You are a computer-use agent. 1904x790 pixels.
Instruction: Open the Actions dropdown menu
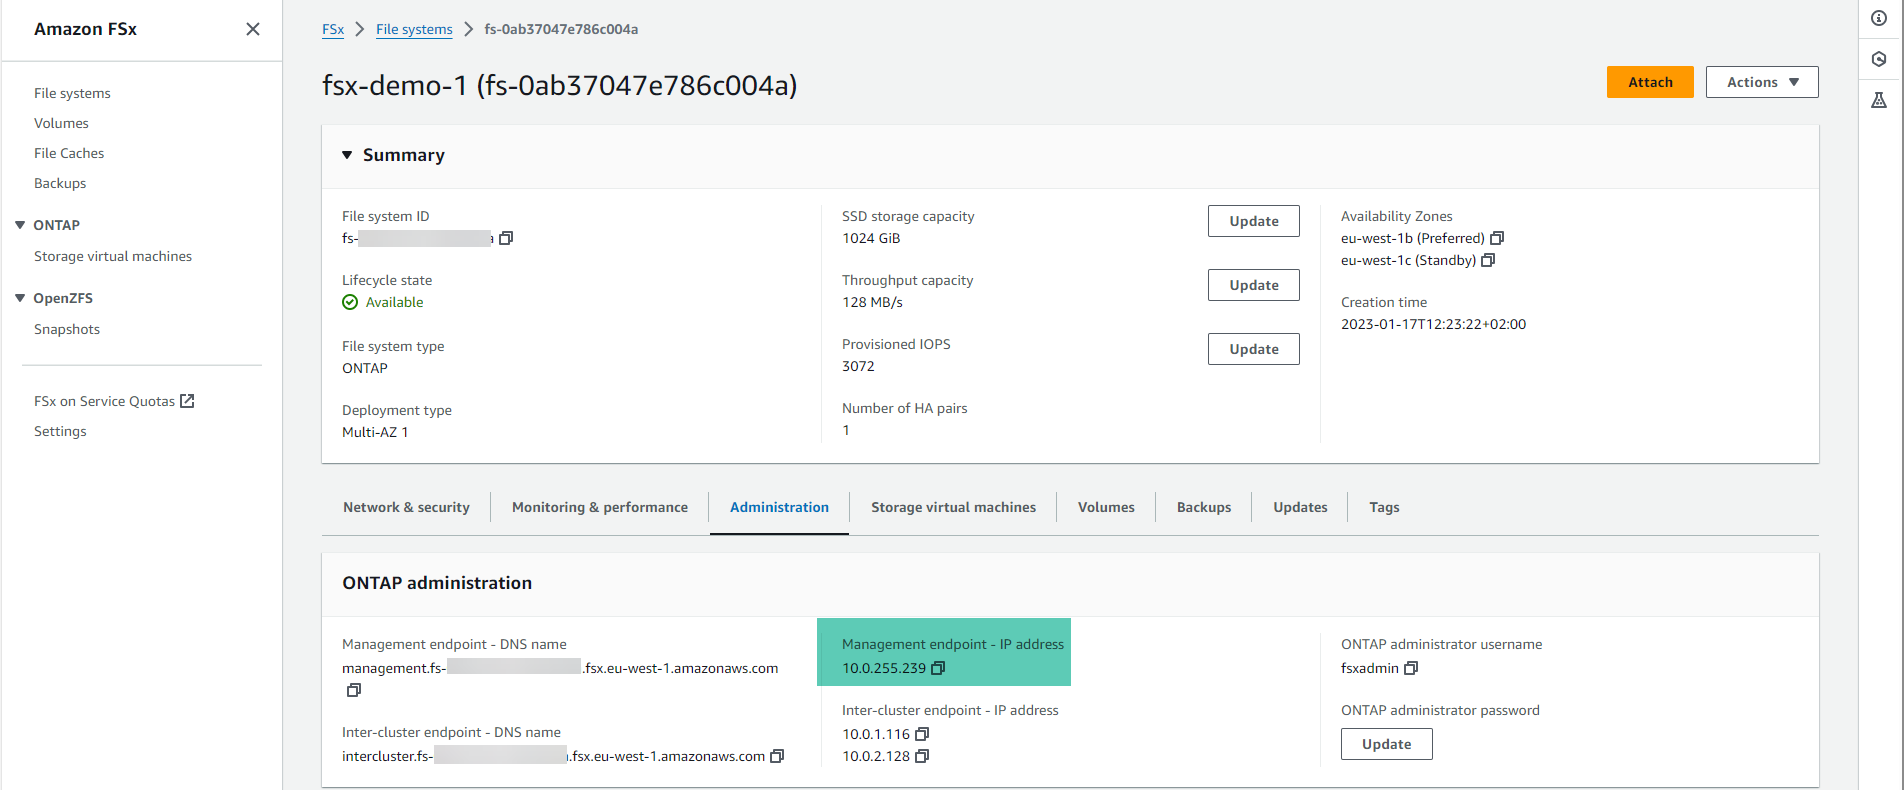pos(1762,82)
